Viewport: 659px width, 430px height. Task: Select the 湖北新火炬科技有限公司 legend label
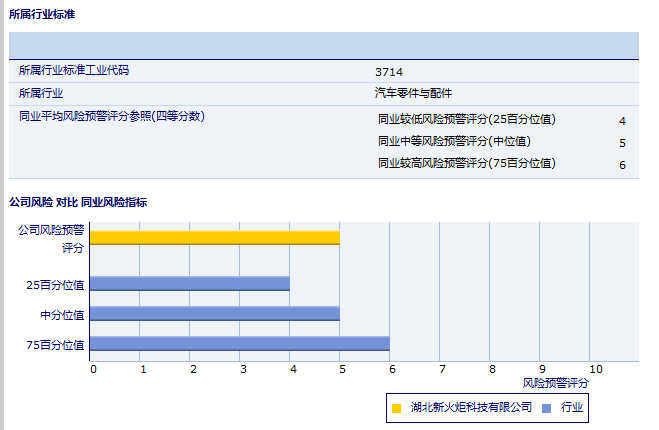(x=471, y=408)
